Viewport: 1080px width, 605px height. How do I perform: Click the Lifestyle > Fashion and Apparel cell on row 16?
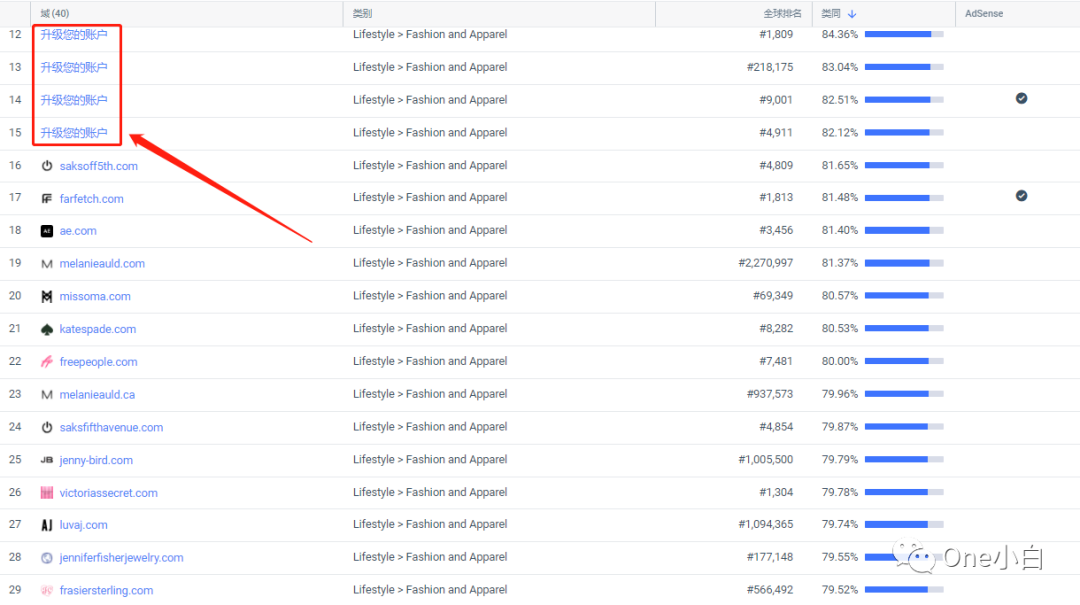pyautogui.click(x=430, y=165)
